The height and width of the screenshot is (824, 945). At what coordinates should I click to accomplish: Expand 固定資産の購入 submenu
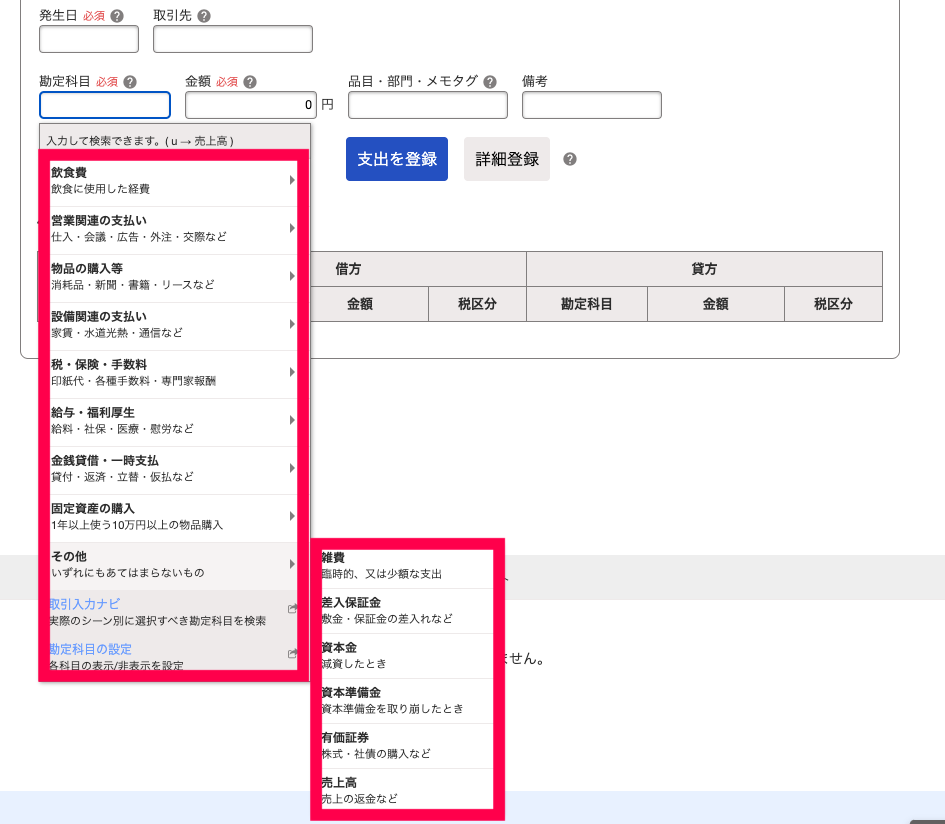291,516
